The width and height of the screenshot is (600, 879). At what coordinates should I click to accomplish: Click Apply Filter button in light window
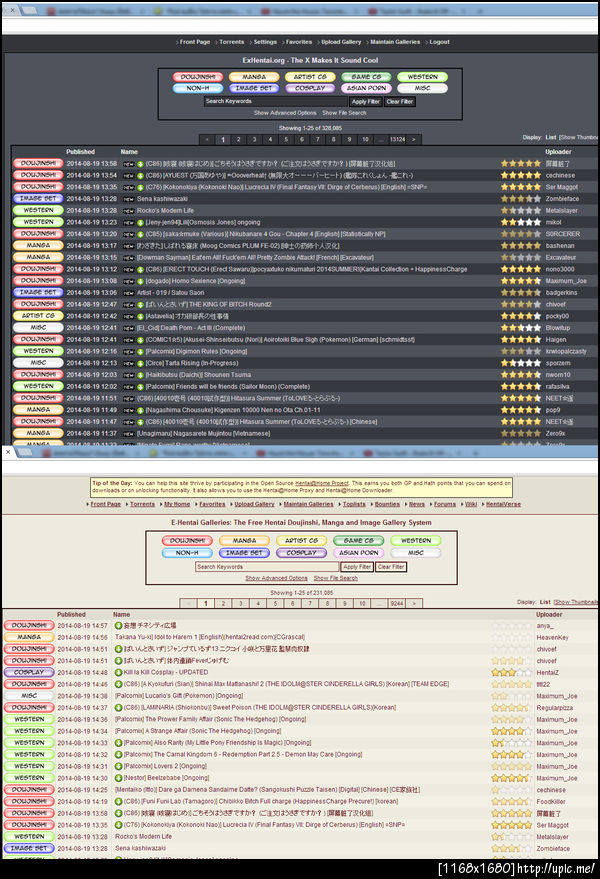tap(357, 567)
